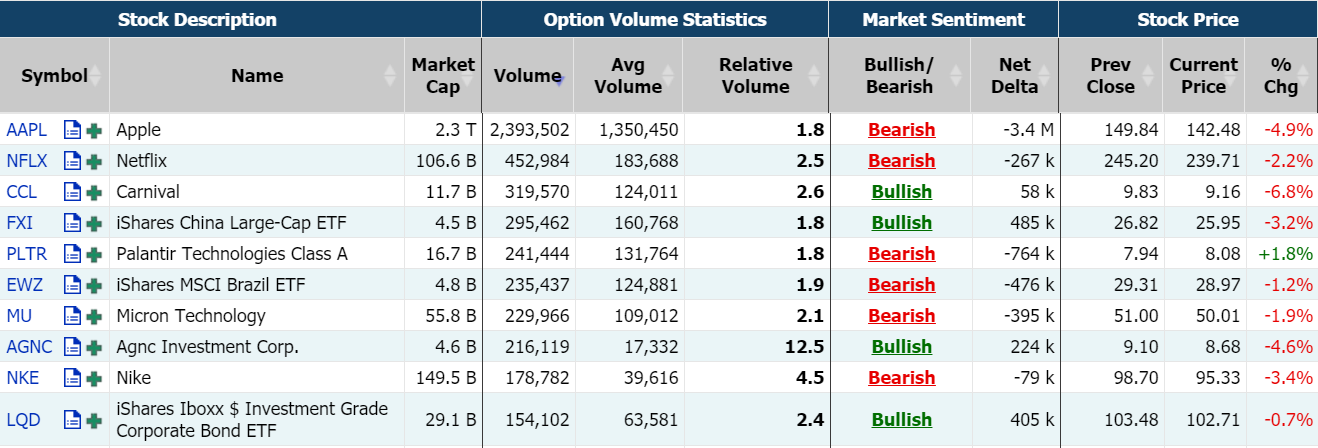Open the document icon for NKE

click(x=72, y=378)
